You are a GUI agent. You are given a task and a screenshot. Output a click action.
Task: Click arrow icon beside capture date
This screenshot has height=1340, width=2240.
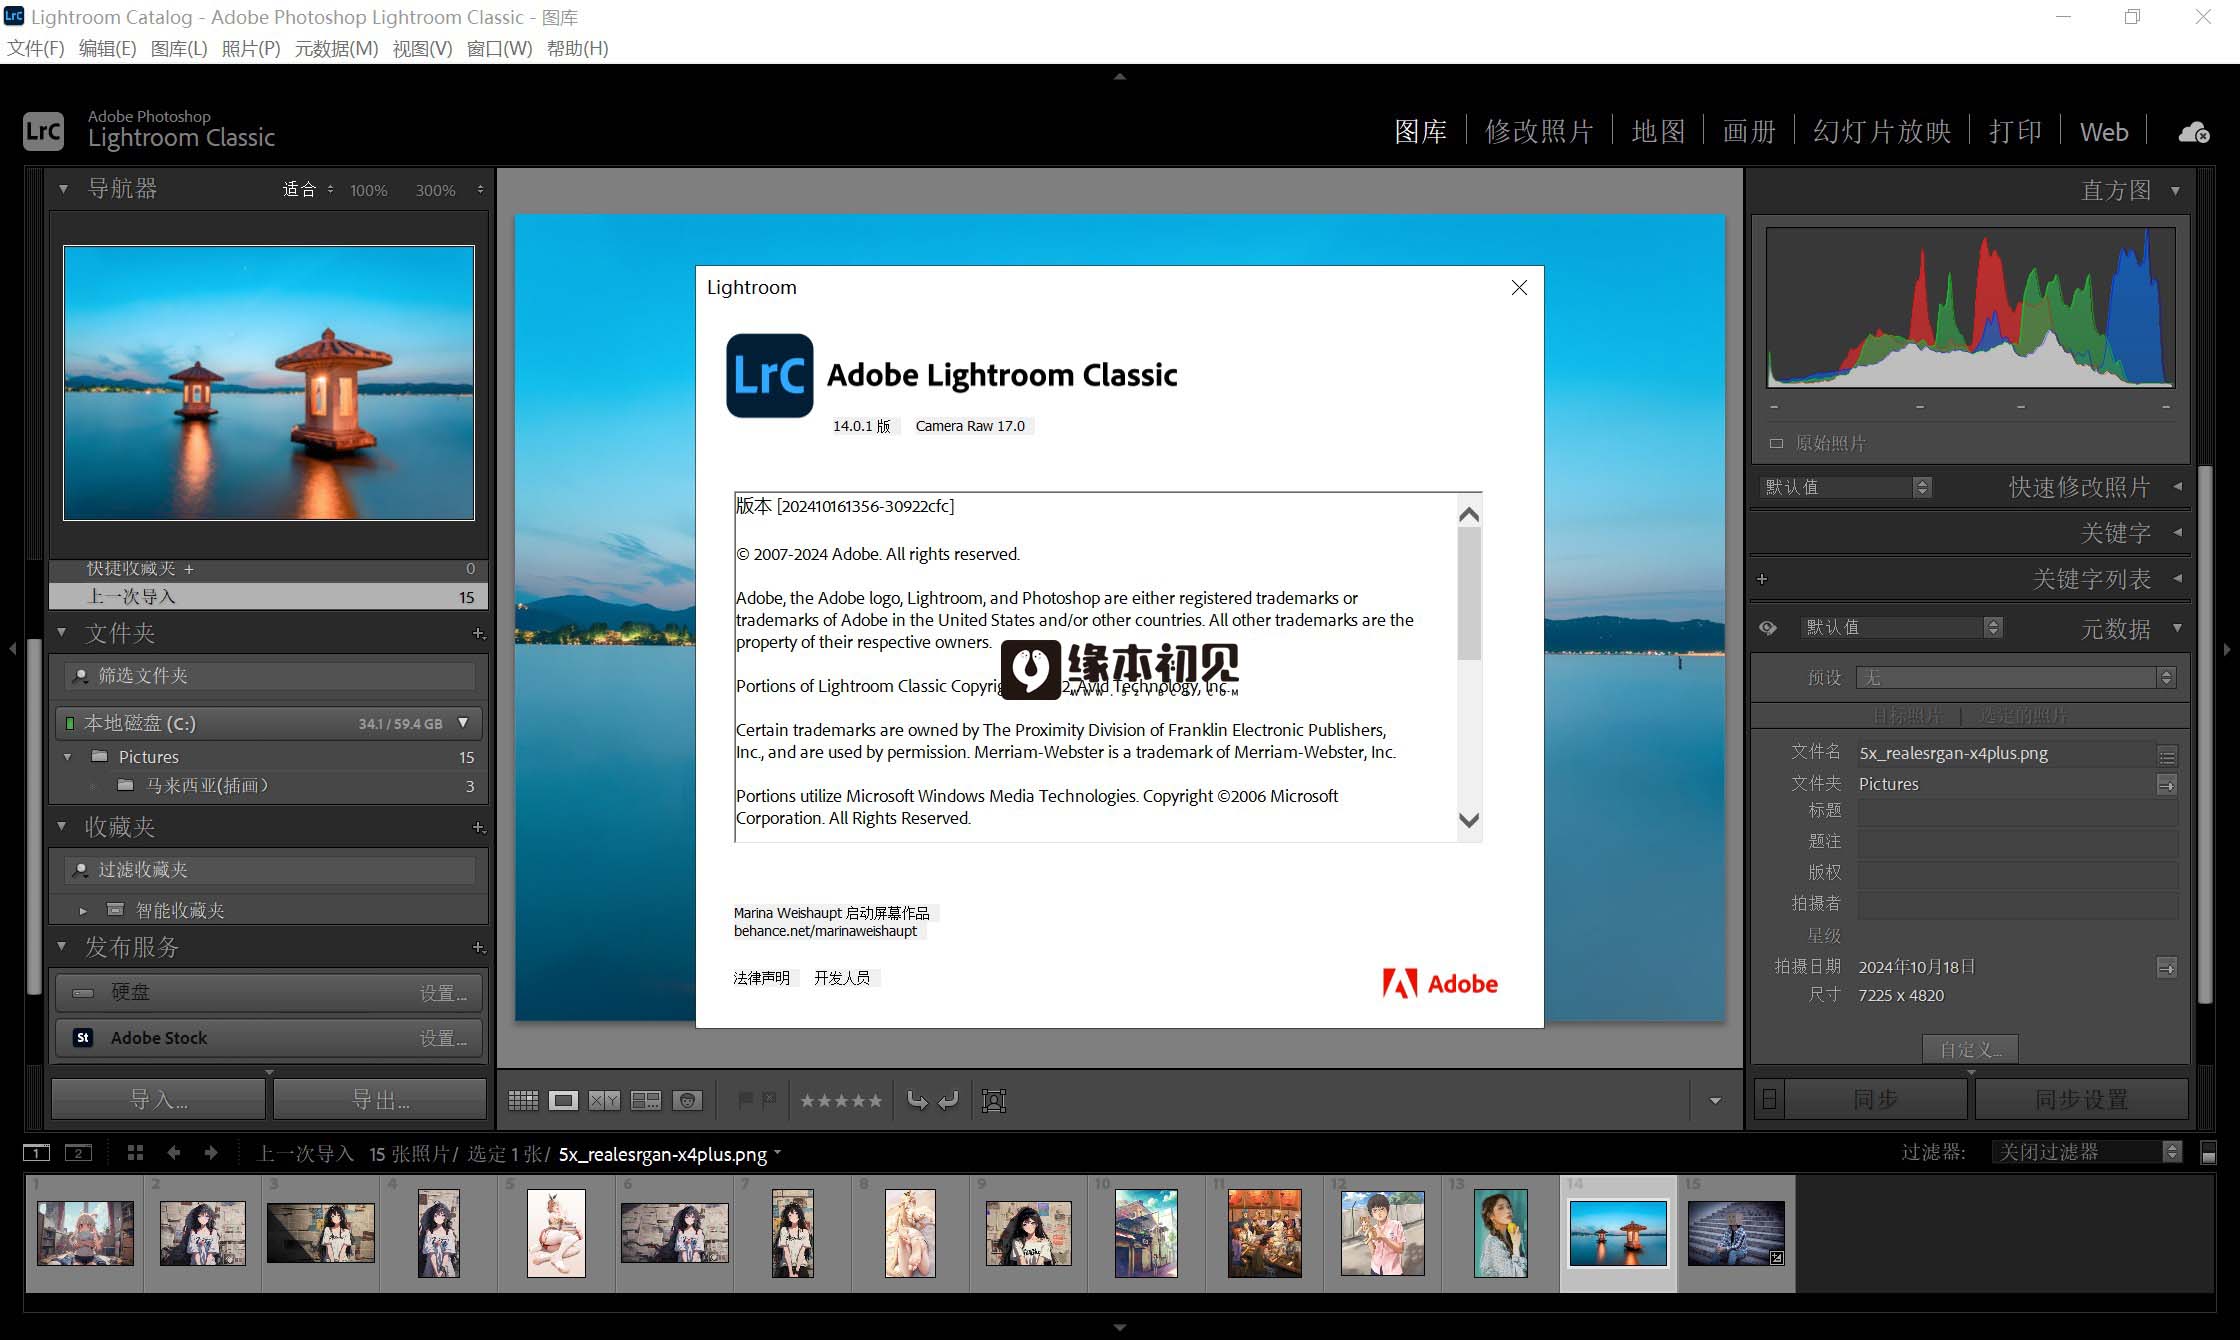2166,968
